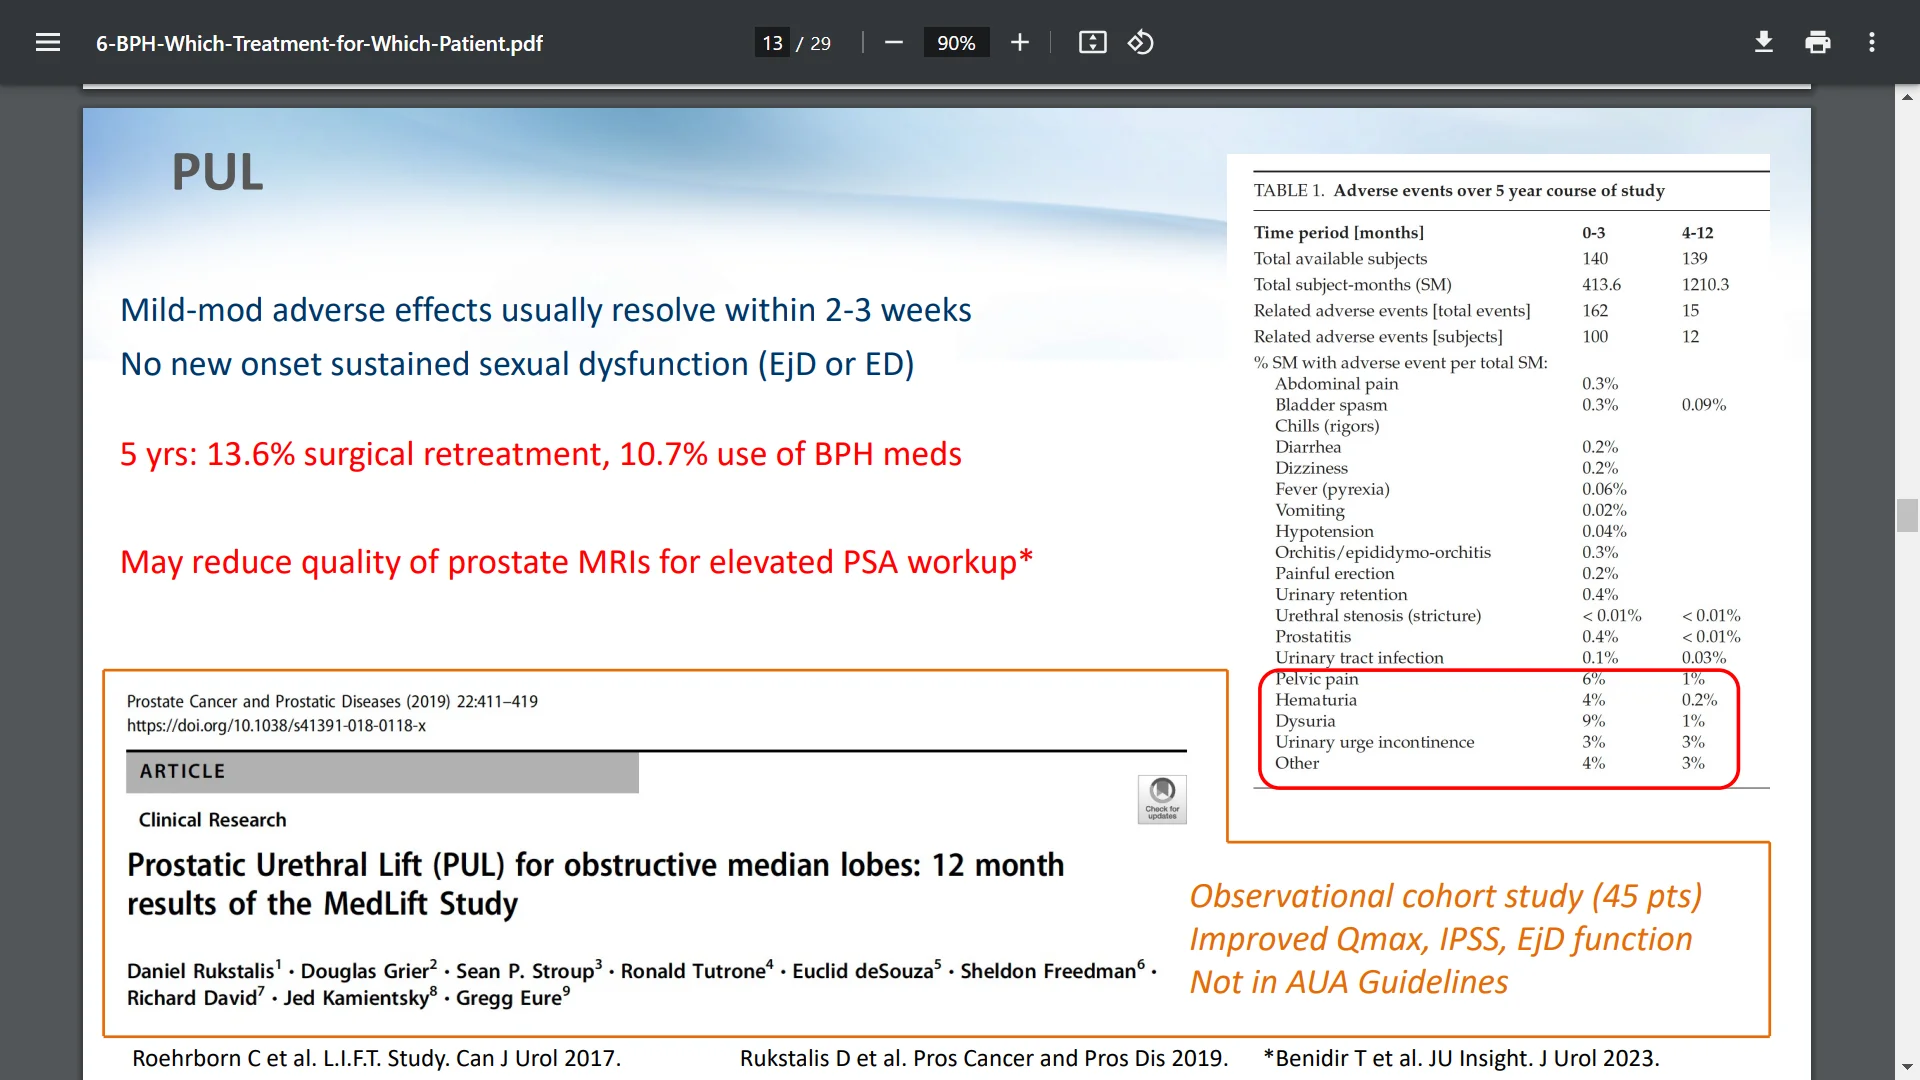Rotate the document counterclockwise
Screen dimensions: 1920x1080
(x=1141, y=42)
